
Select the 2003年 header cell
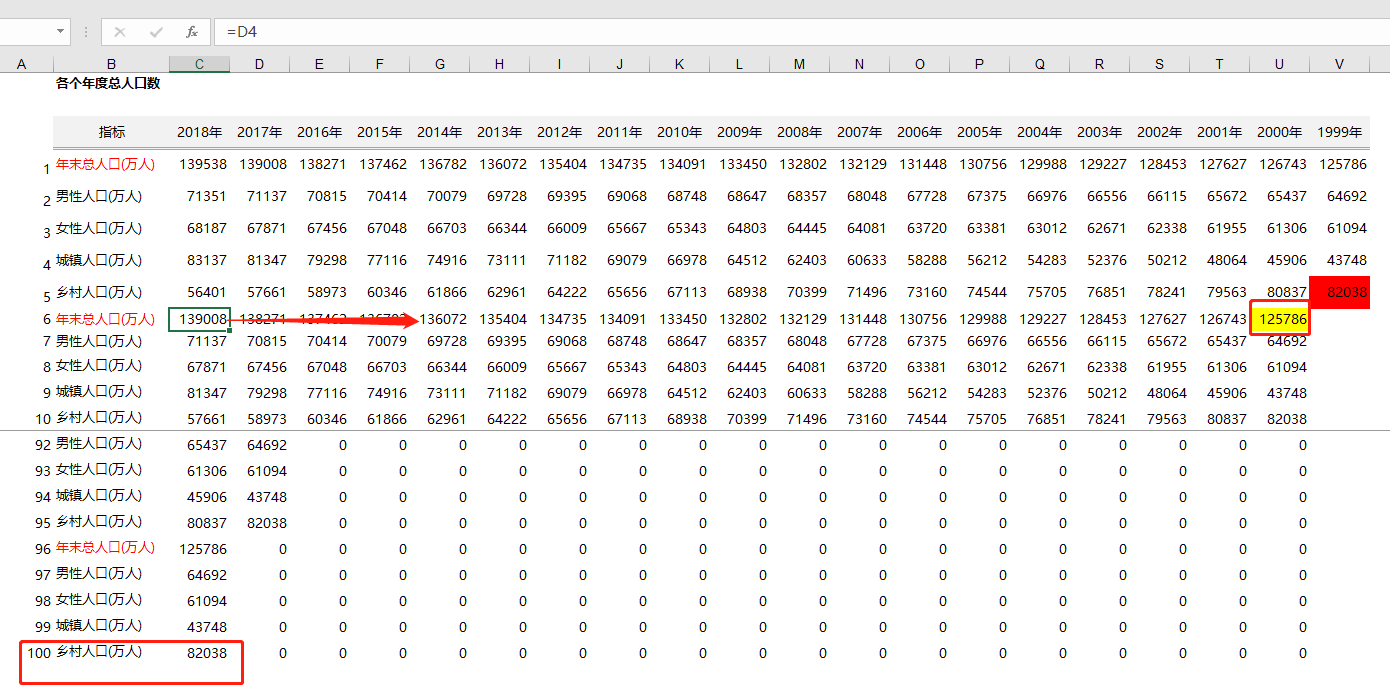click(1101, 132)
